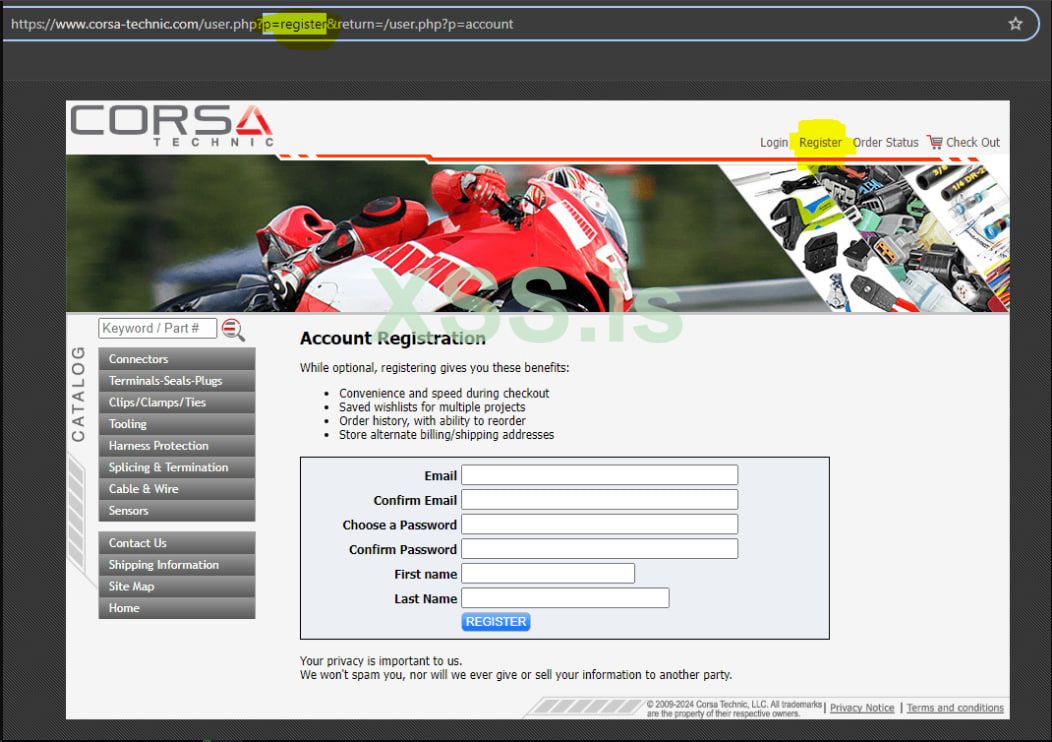The width and height of the screenshot is (1052, 742).
Task: Bookmark page with the star icon
Action: 1015,24
